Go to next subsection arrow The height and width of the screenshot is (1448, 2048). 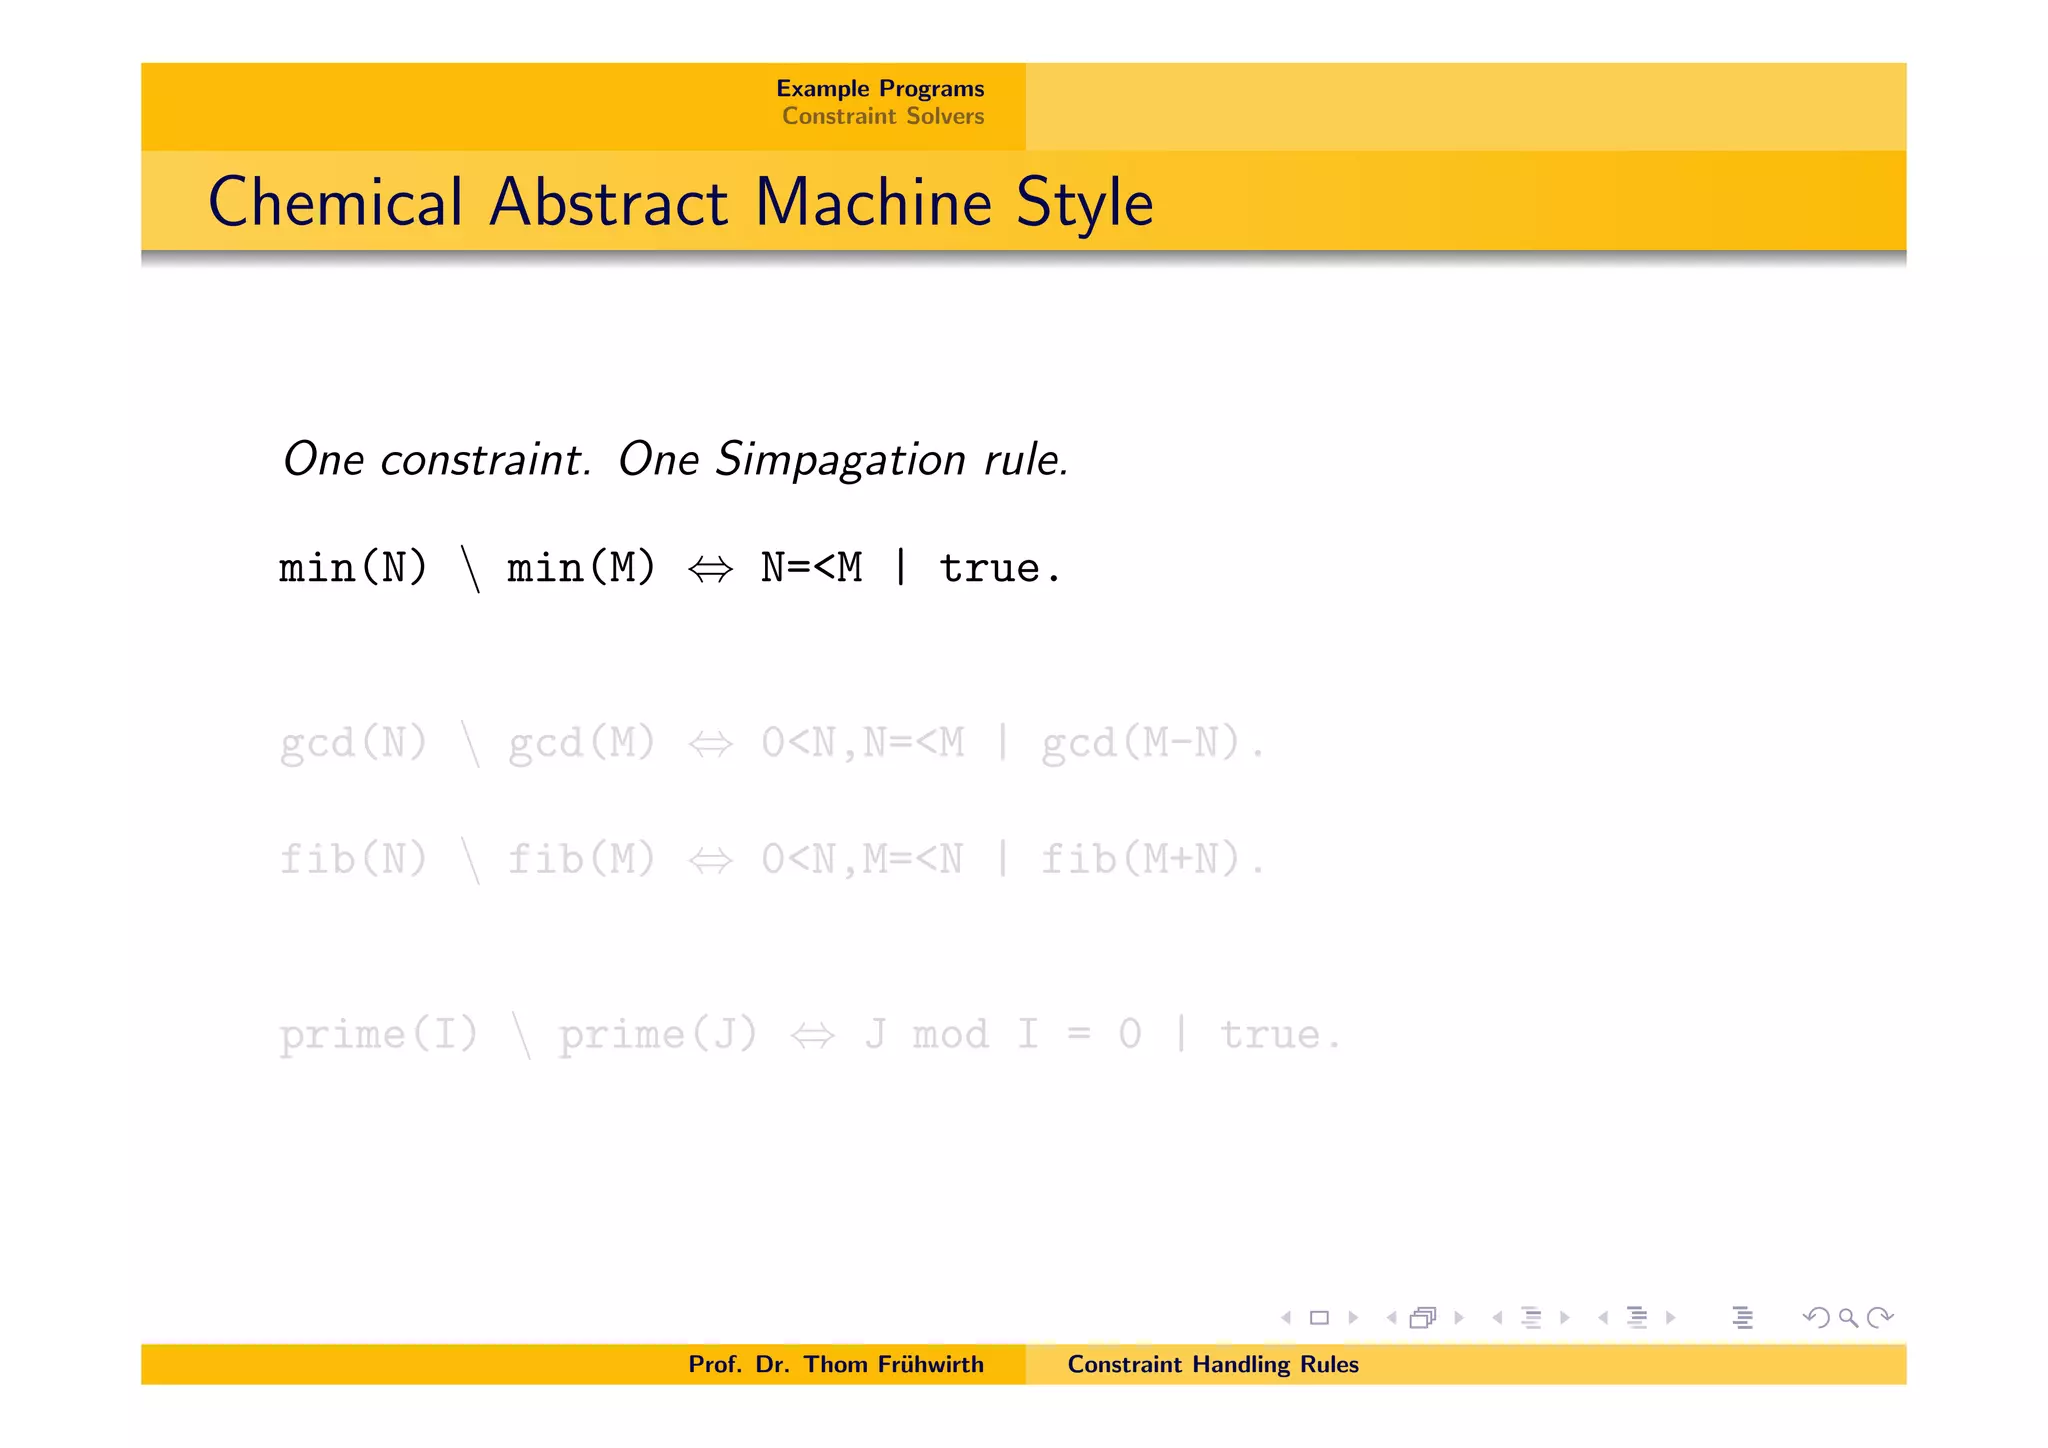[x=1565, y=1318]
